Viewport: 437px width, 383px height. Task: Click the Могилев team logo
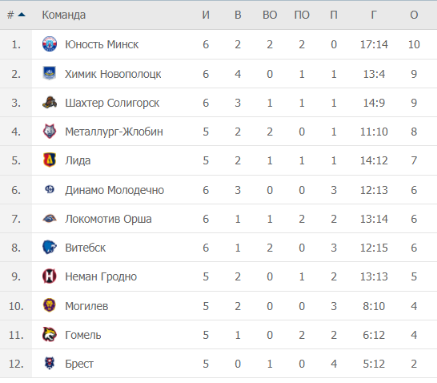click(49, 305)
